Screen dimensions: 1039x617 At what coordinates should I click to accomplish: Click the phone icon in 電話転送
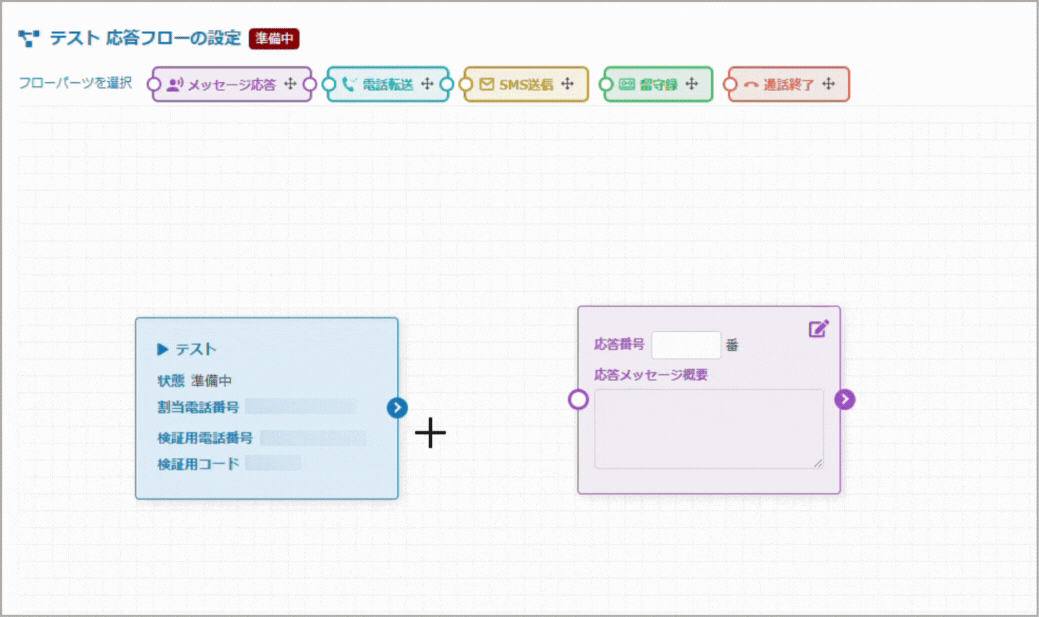click(349, 84)
